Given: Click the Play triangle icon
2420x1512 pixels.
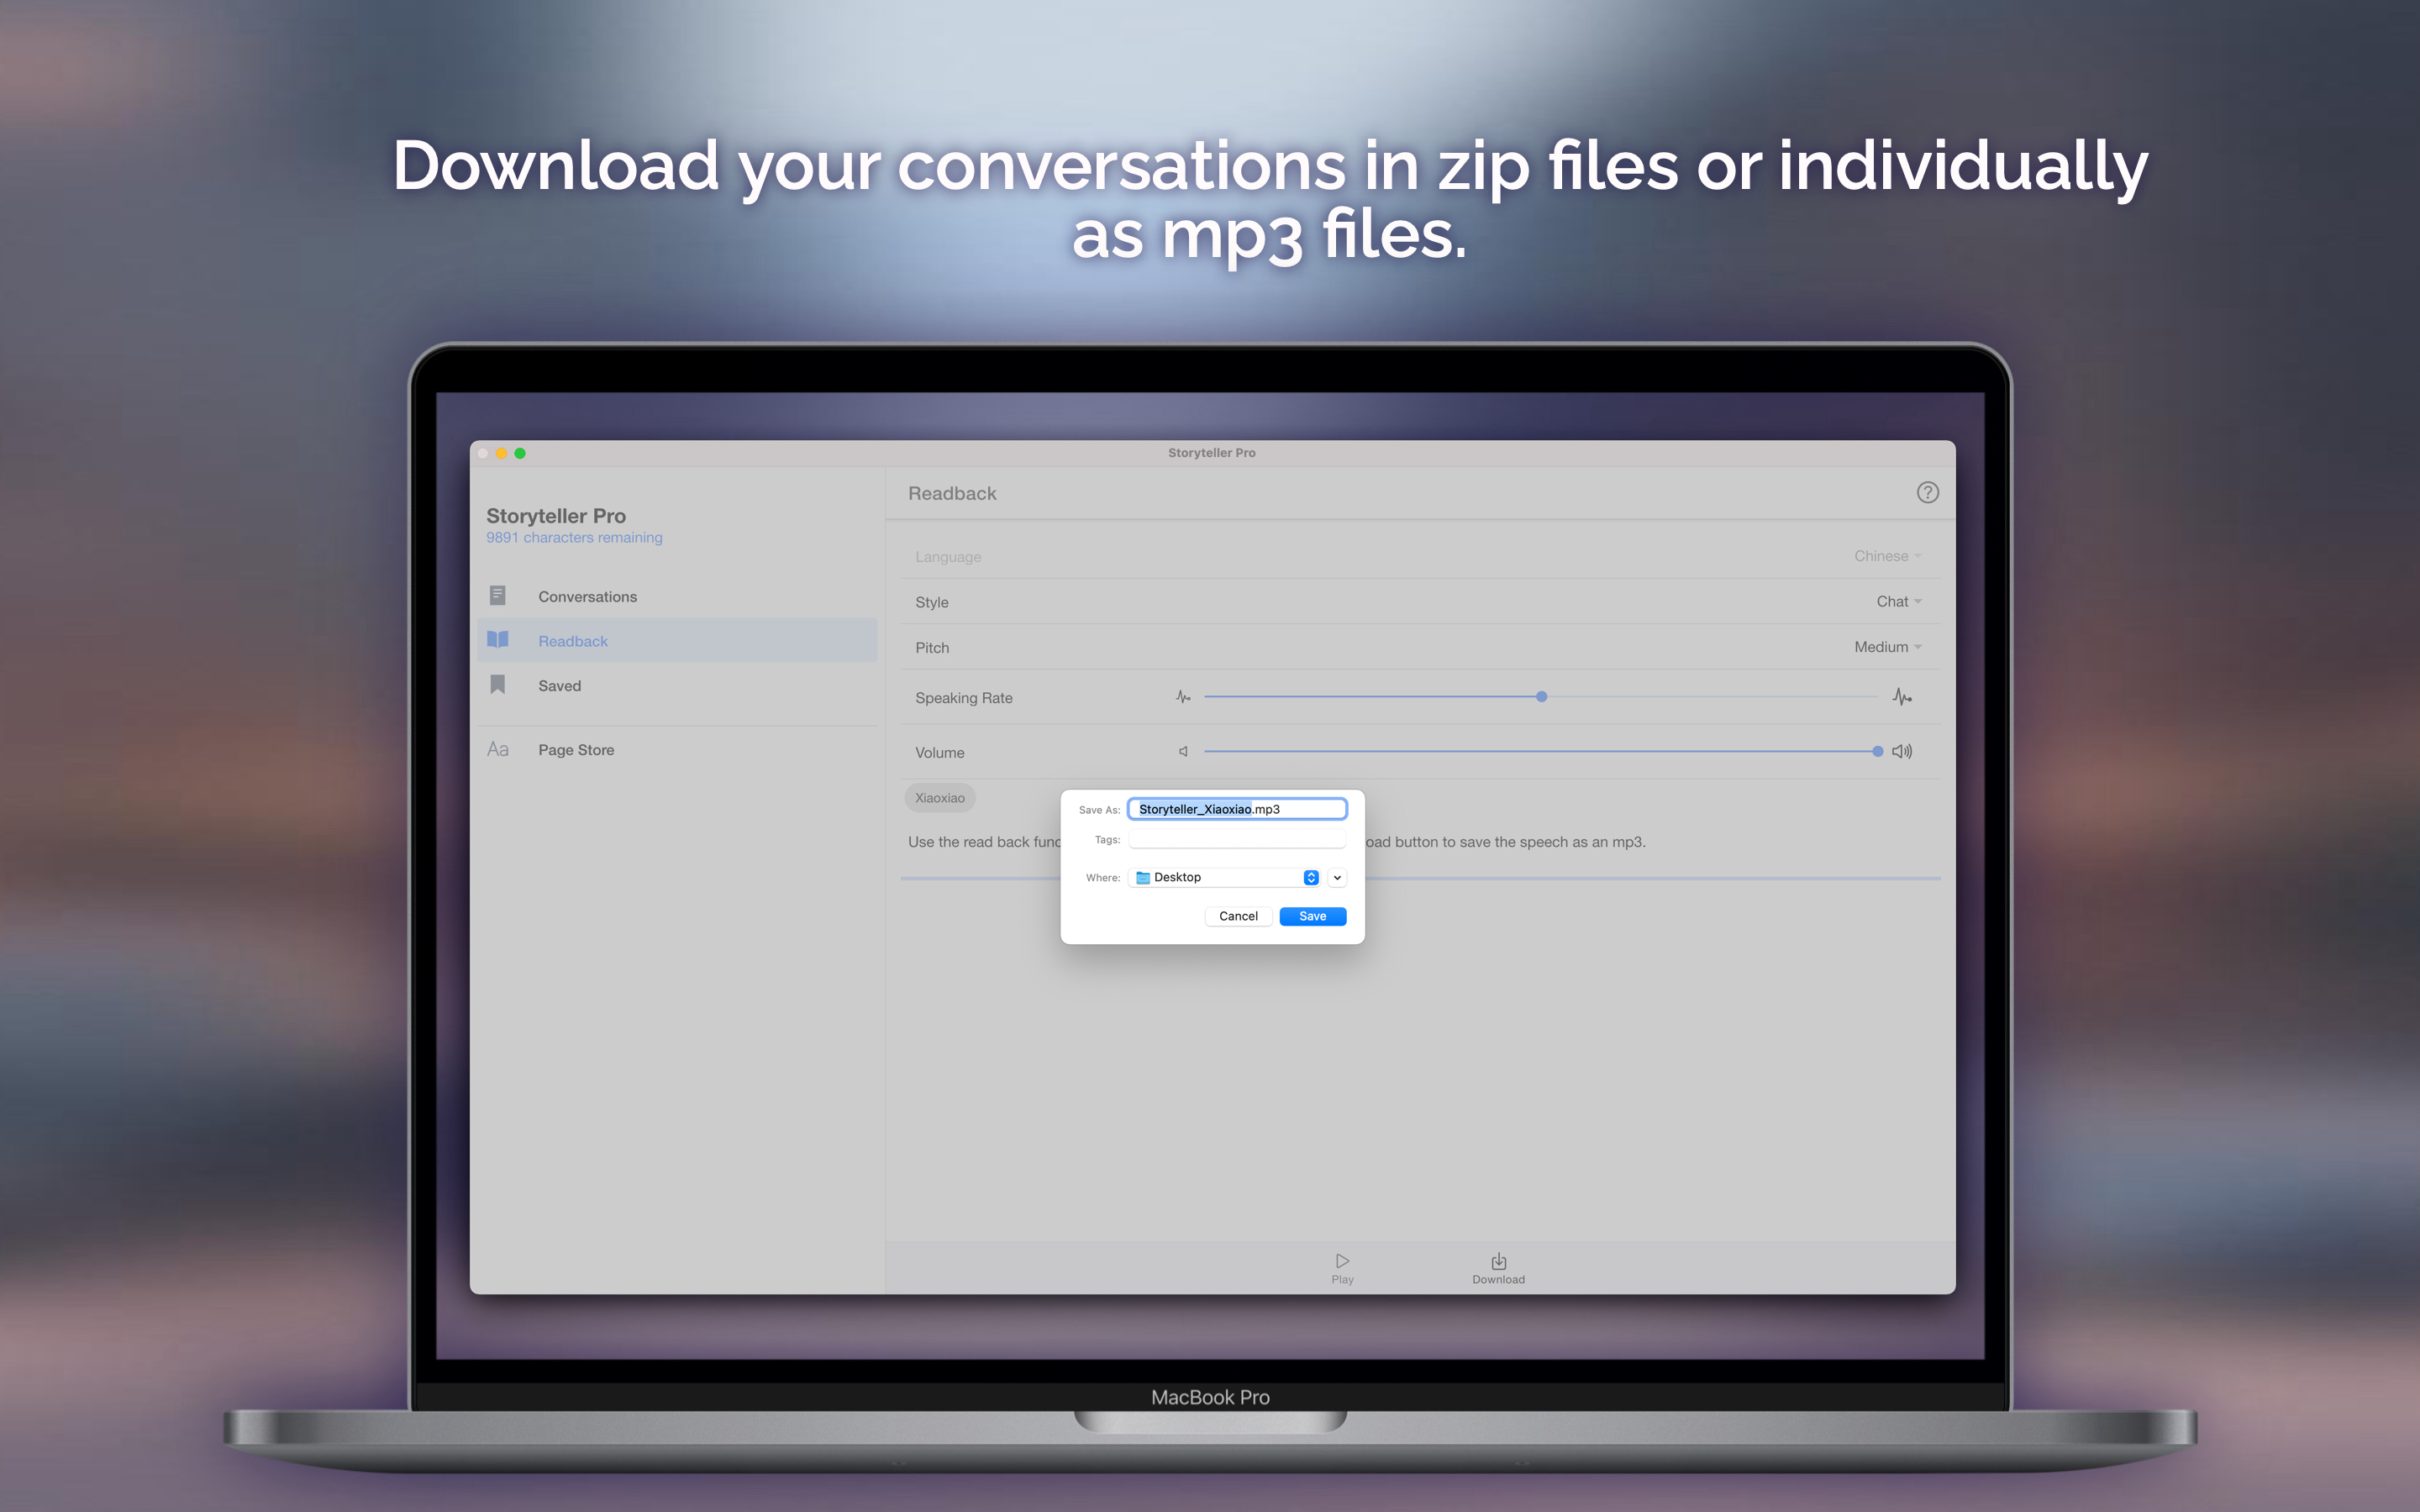Looking at the screenshot, I should point(1342,1261).
